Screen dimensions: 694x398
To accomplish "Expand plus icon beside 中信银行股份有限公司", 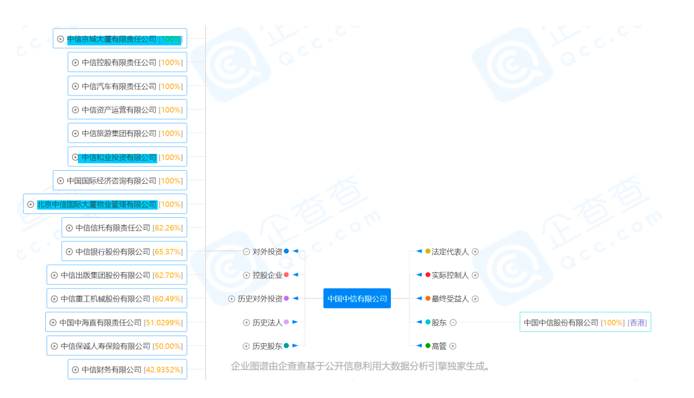I will click(69, 251).
